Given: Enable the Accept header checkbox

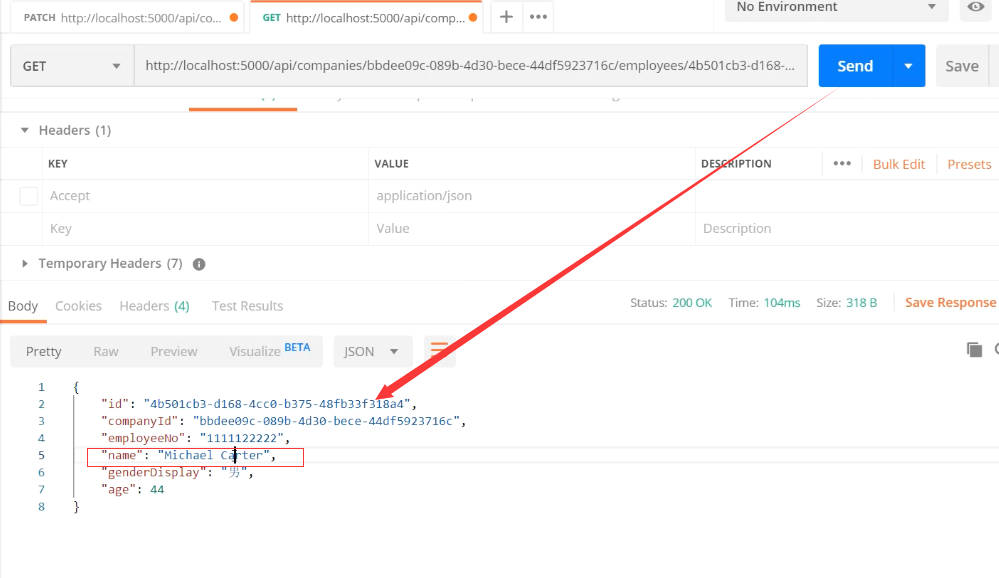Looking at the screenshot, I should pos(29,196).
